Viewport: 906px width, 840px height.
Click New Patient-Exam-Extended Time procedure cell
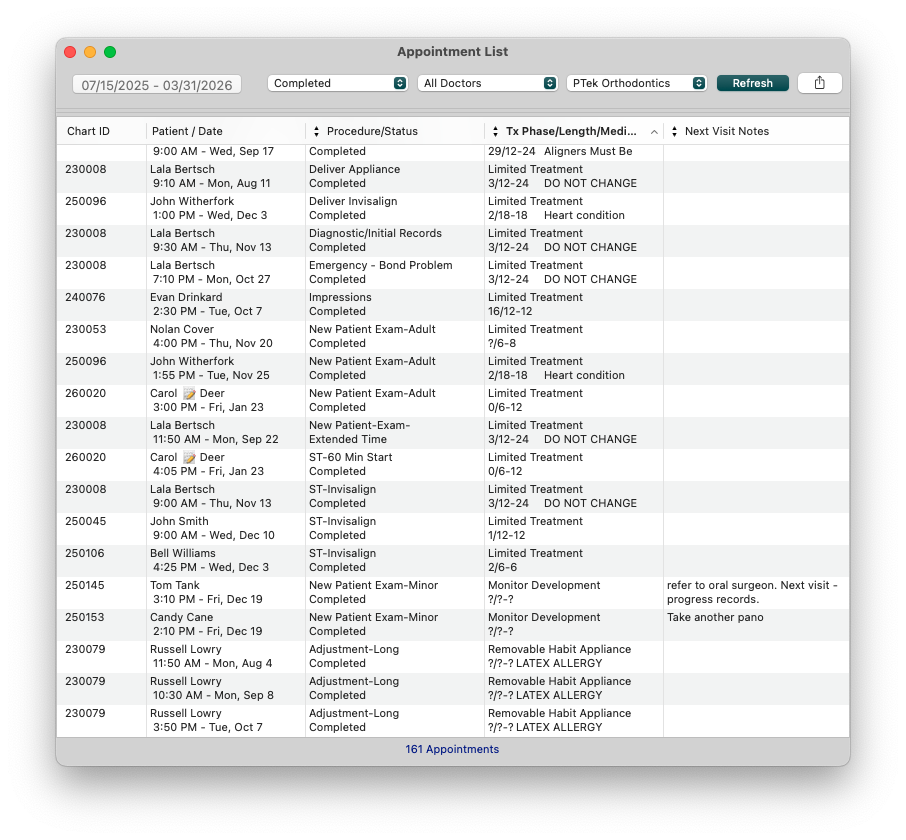(359, 432)
